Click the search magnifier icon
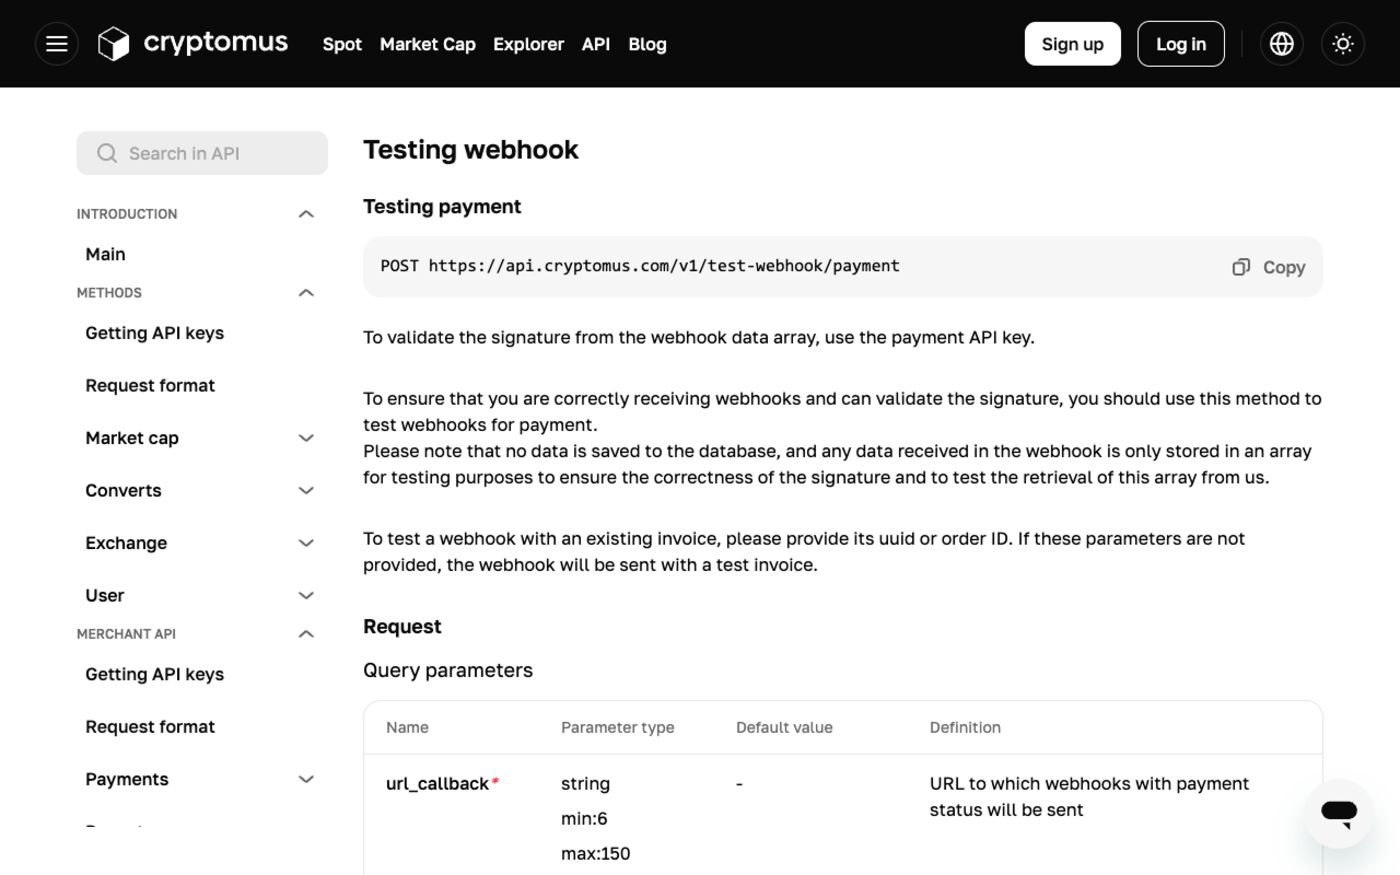This screenshot has width=1400, height=875. pyautogui.click(x=107, y=153)
